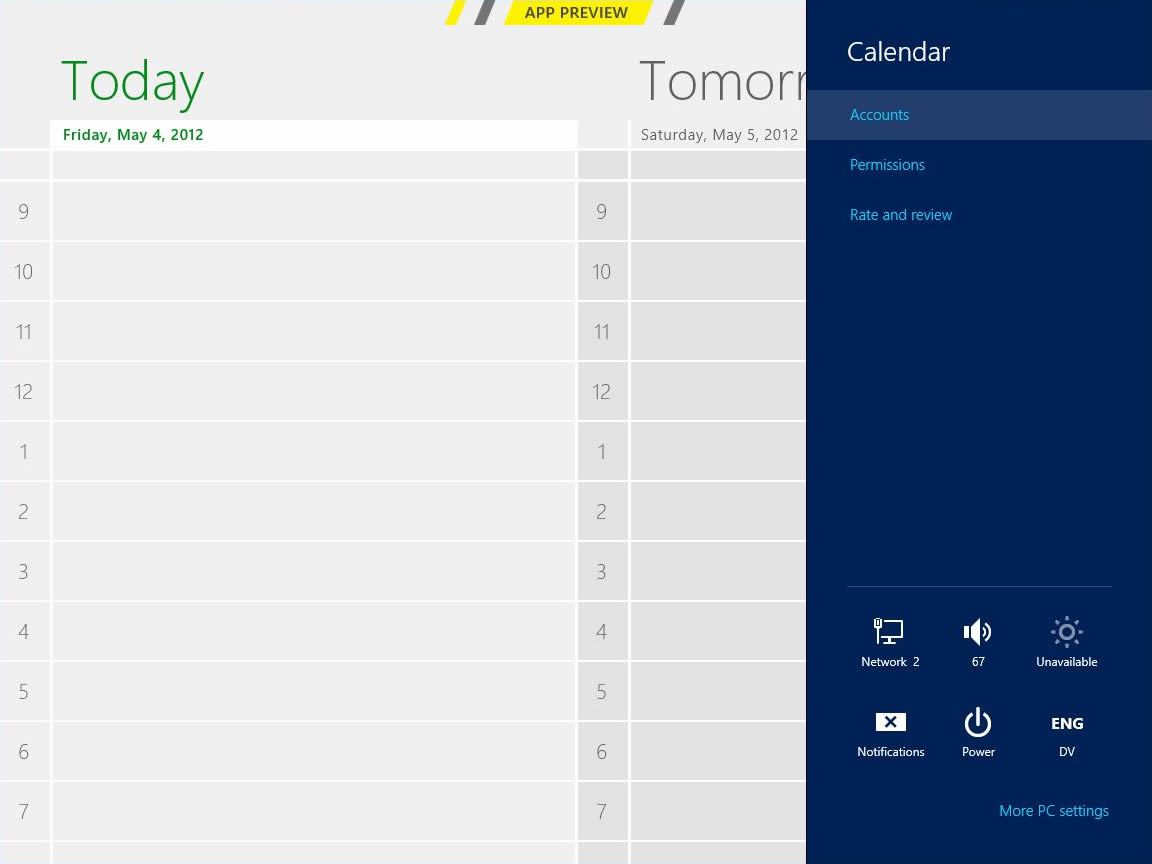Select the Friday, May 4, 2012 header
1152x864 pixels.
pyautogui.click(x=133, y=135)
